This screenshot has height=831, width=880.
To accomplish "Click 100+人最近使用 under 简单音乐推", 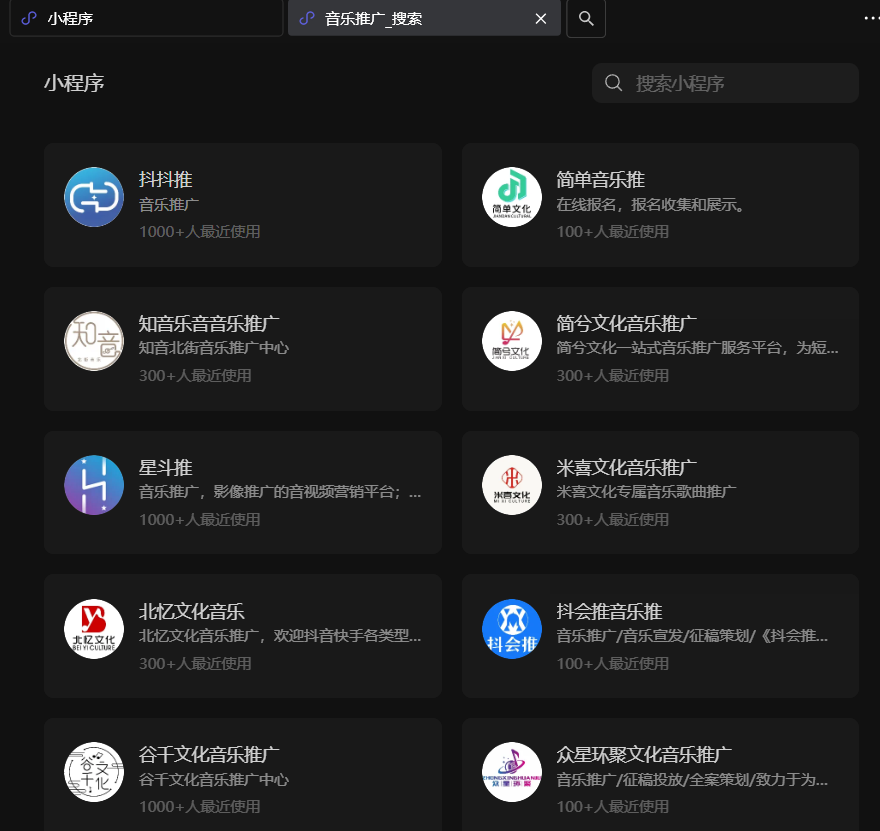I will (x=612, y=232).
